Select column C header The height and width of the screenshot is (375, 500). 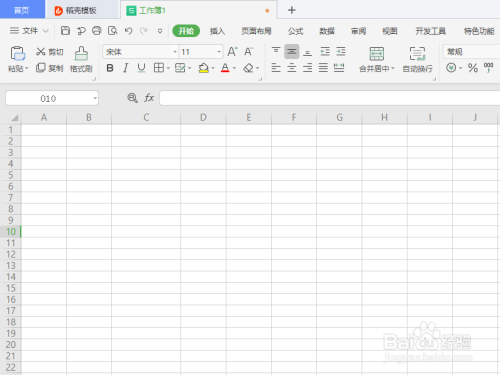(146, 117)
